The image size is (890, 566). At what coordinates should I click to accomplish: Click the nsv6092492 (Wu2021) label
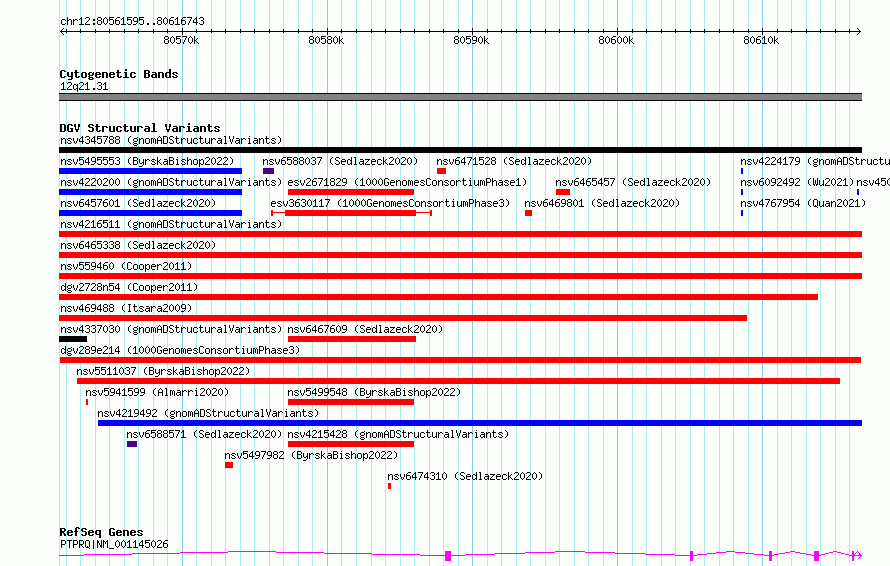797,182
